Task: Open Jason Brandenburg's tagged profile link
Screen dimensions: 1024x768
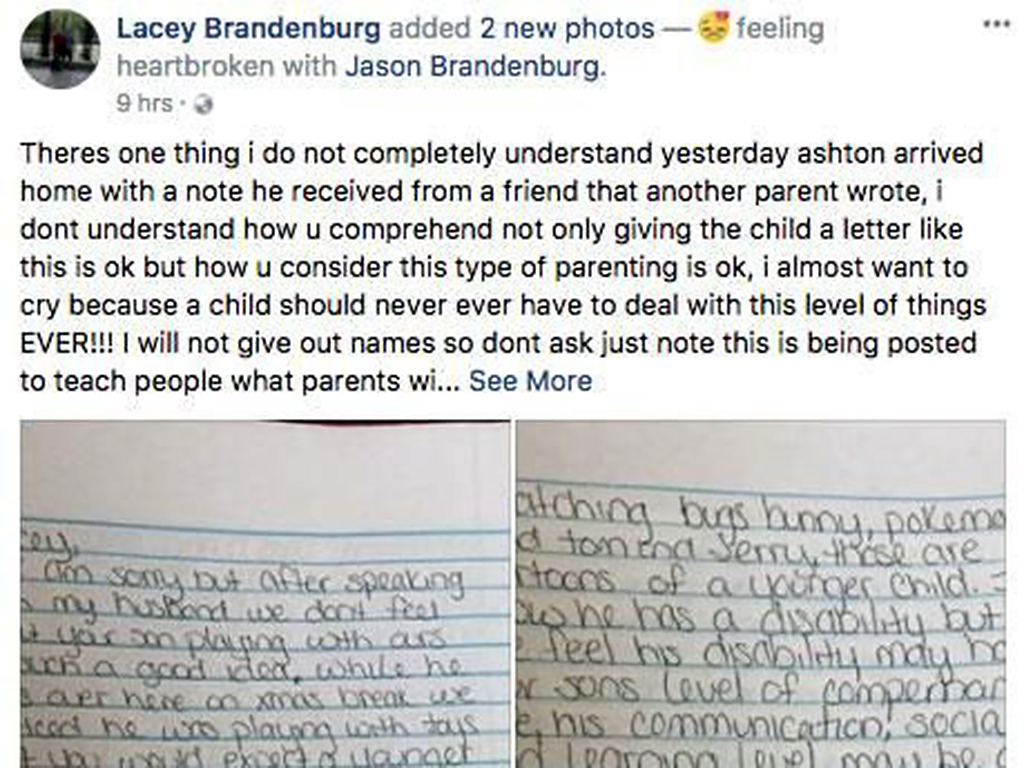Action: click(475, 66)
